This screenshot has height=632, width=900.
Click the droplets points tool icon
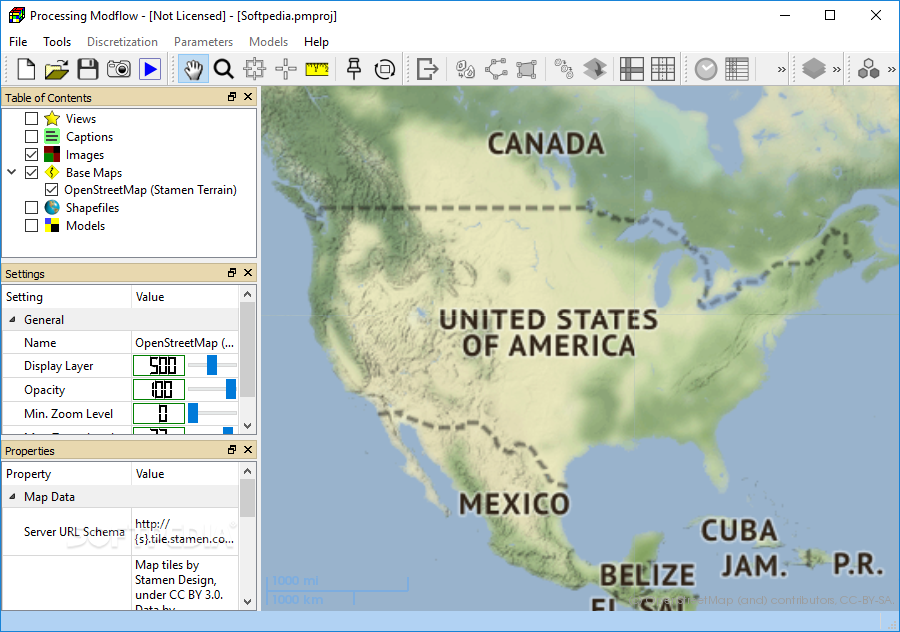tap(465, 69)
